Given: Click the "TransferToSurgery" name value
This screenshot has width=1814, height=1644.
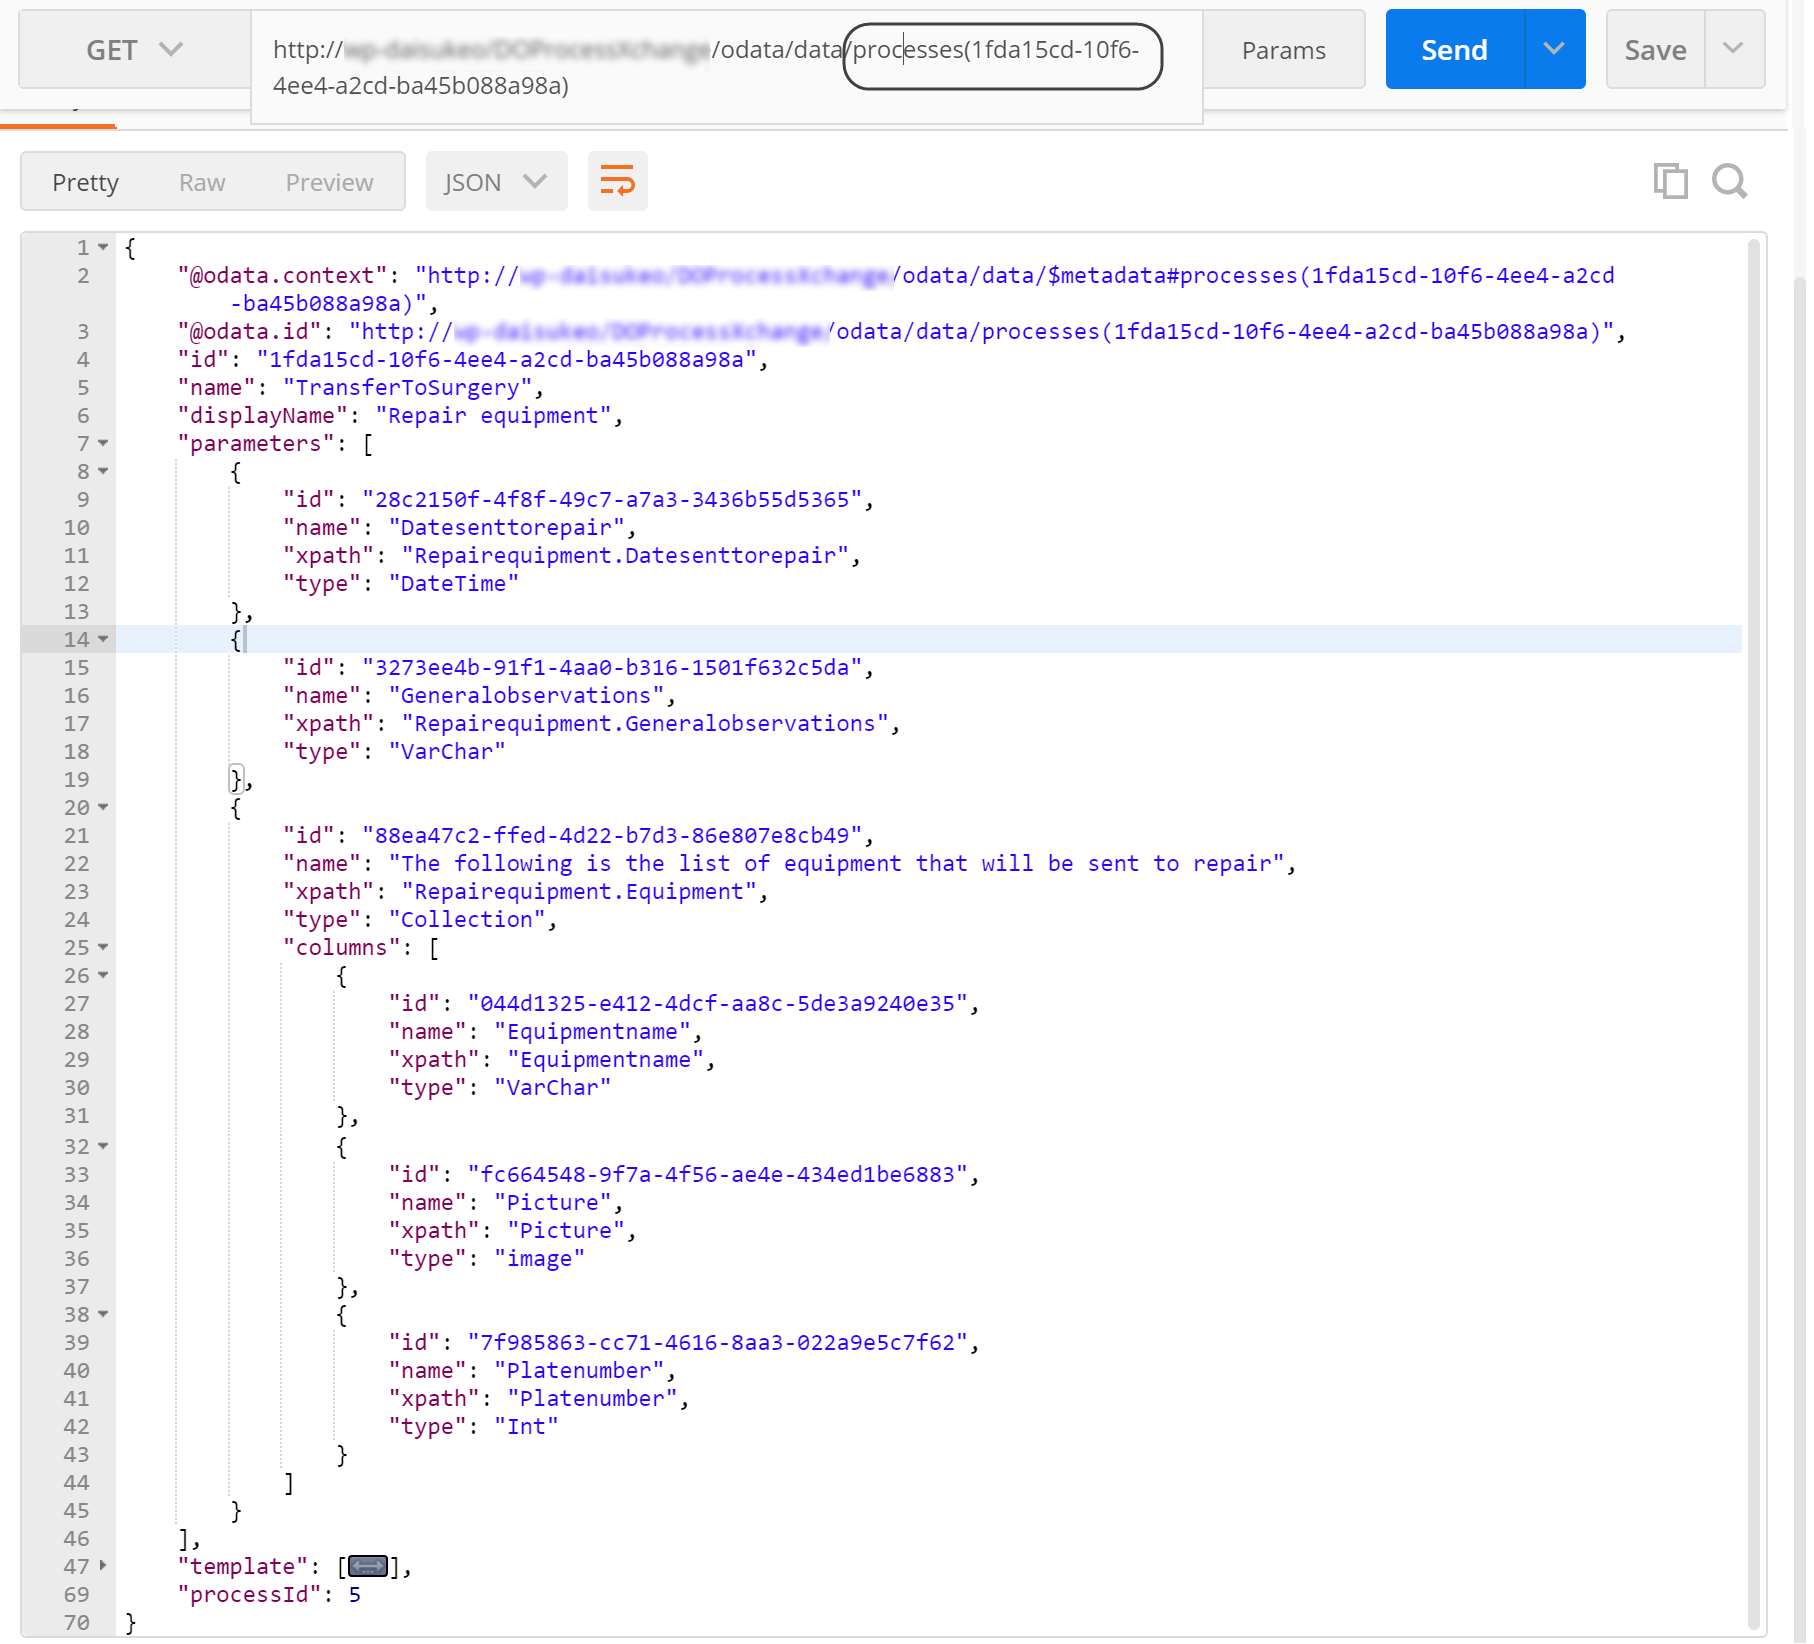Looking at the screenshot, I should (408, 388).
